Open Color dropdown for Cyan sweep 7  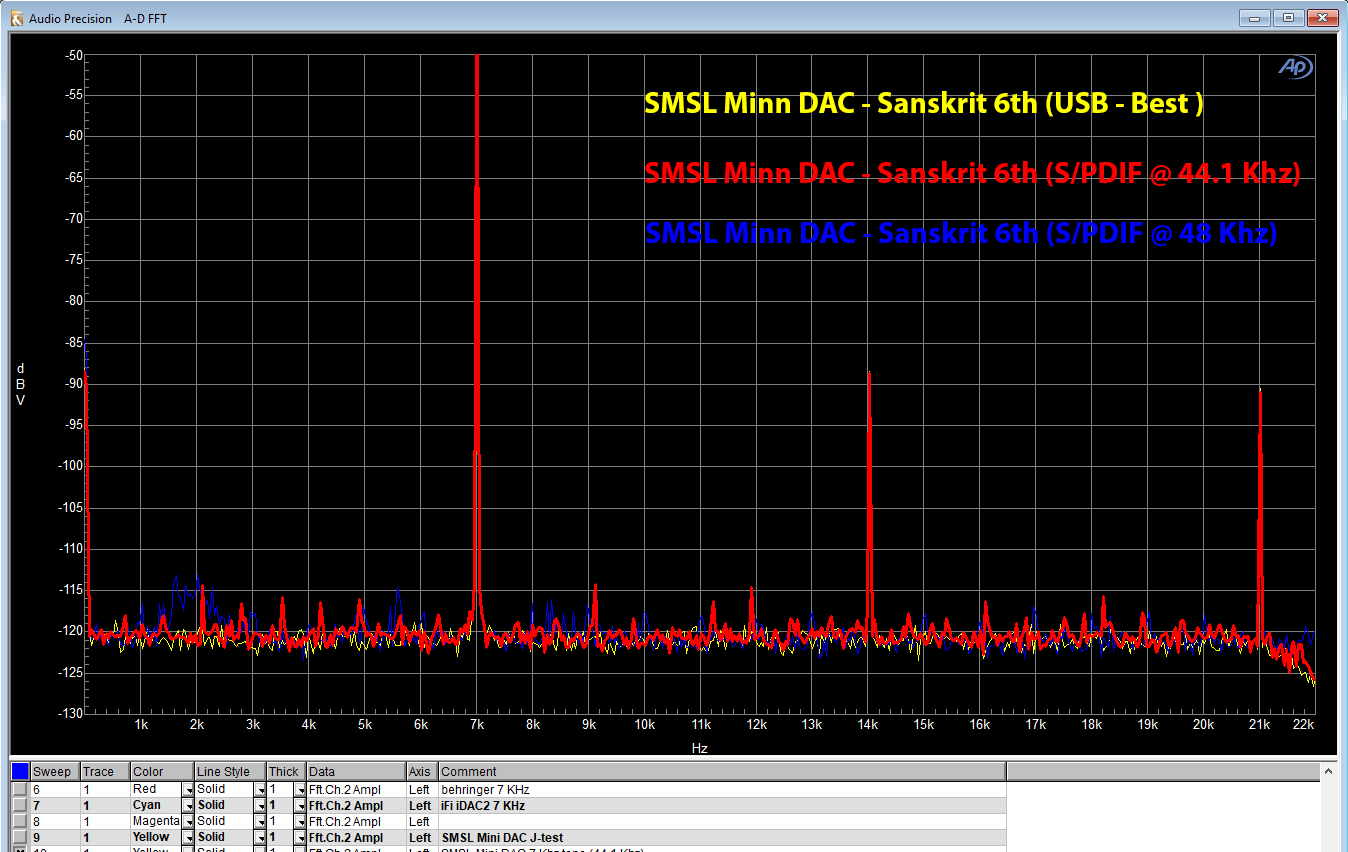[187, 806]
